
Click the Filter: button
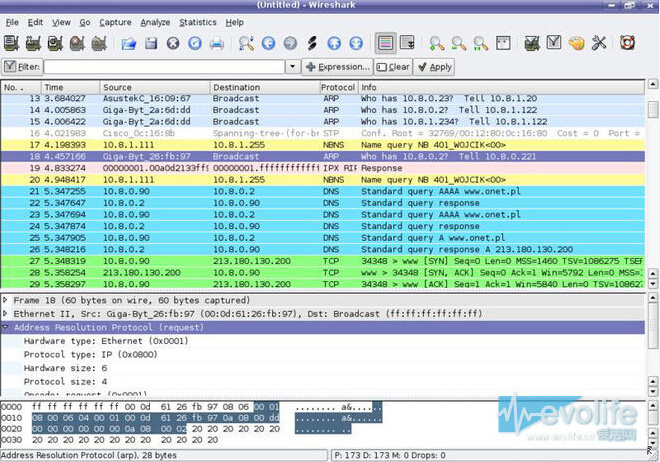pos(22,67)
